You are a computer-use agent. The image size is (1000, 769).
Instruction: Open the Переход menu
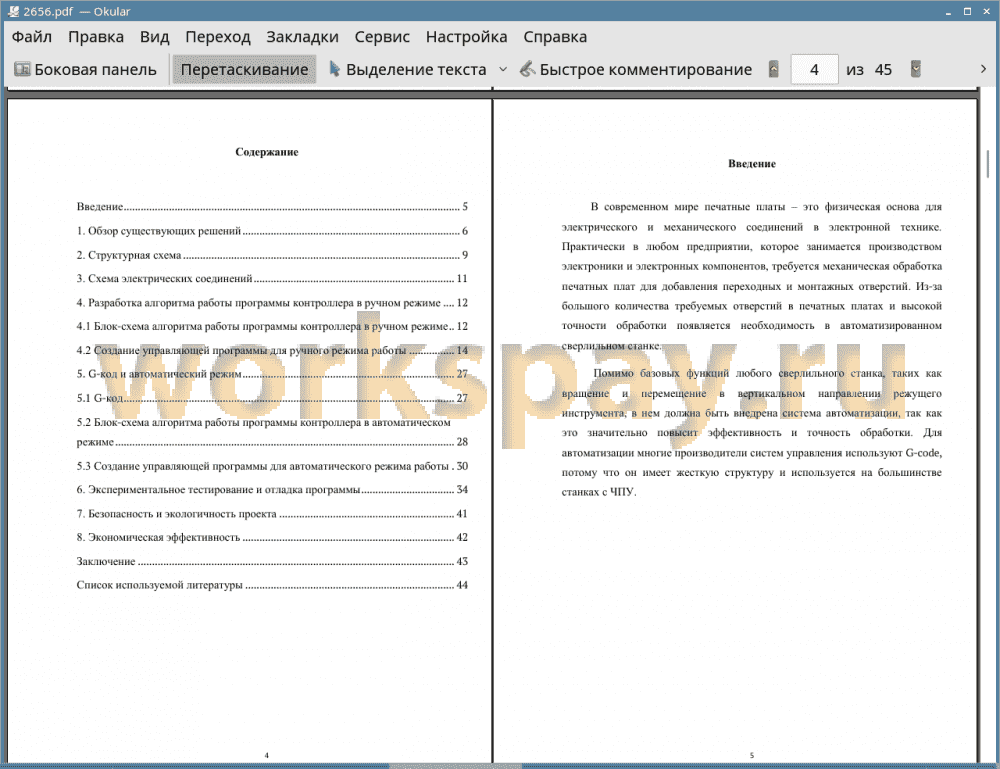point(217,37)
